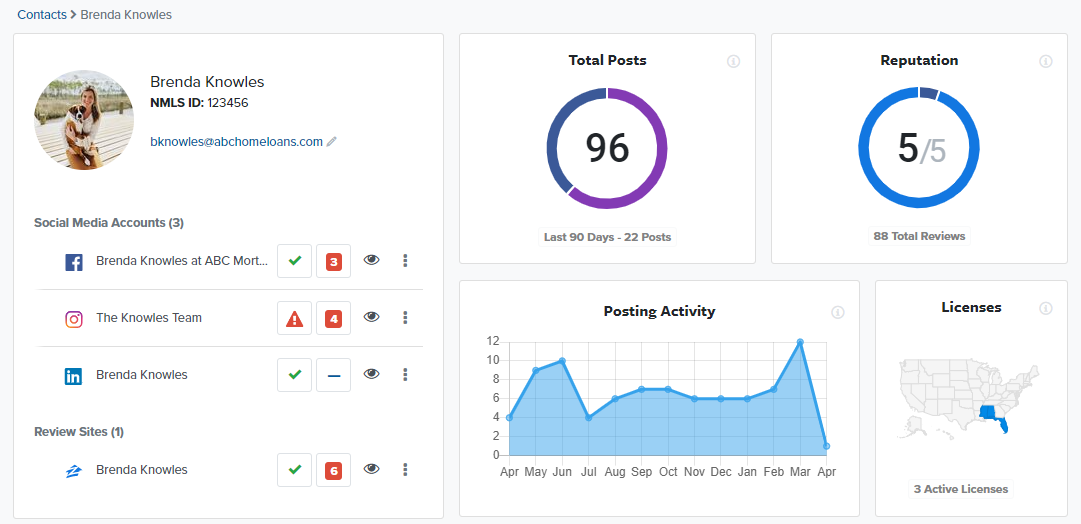Toggle visibility eye for LinkedIn account

pyautogui.click(x=372, y=375)
